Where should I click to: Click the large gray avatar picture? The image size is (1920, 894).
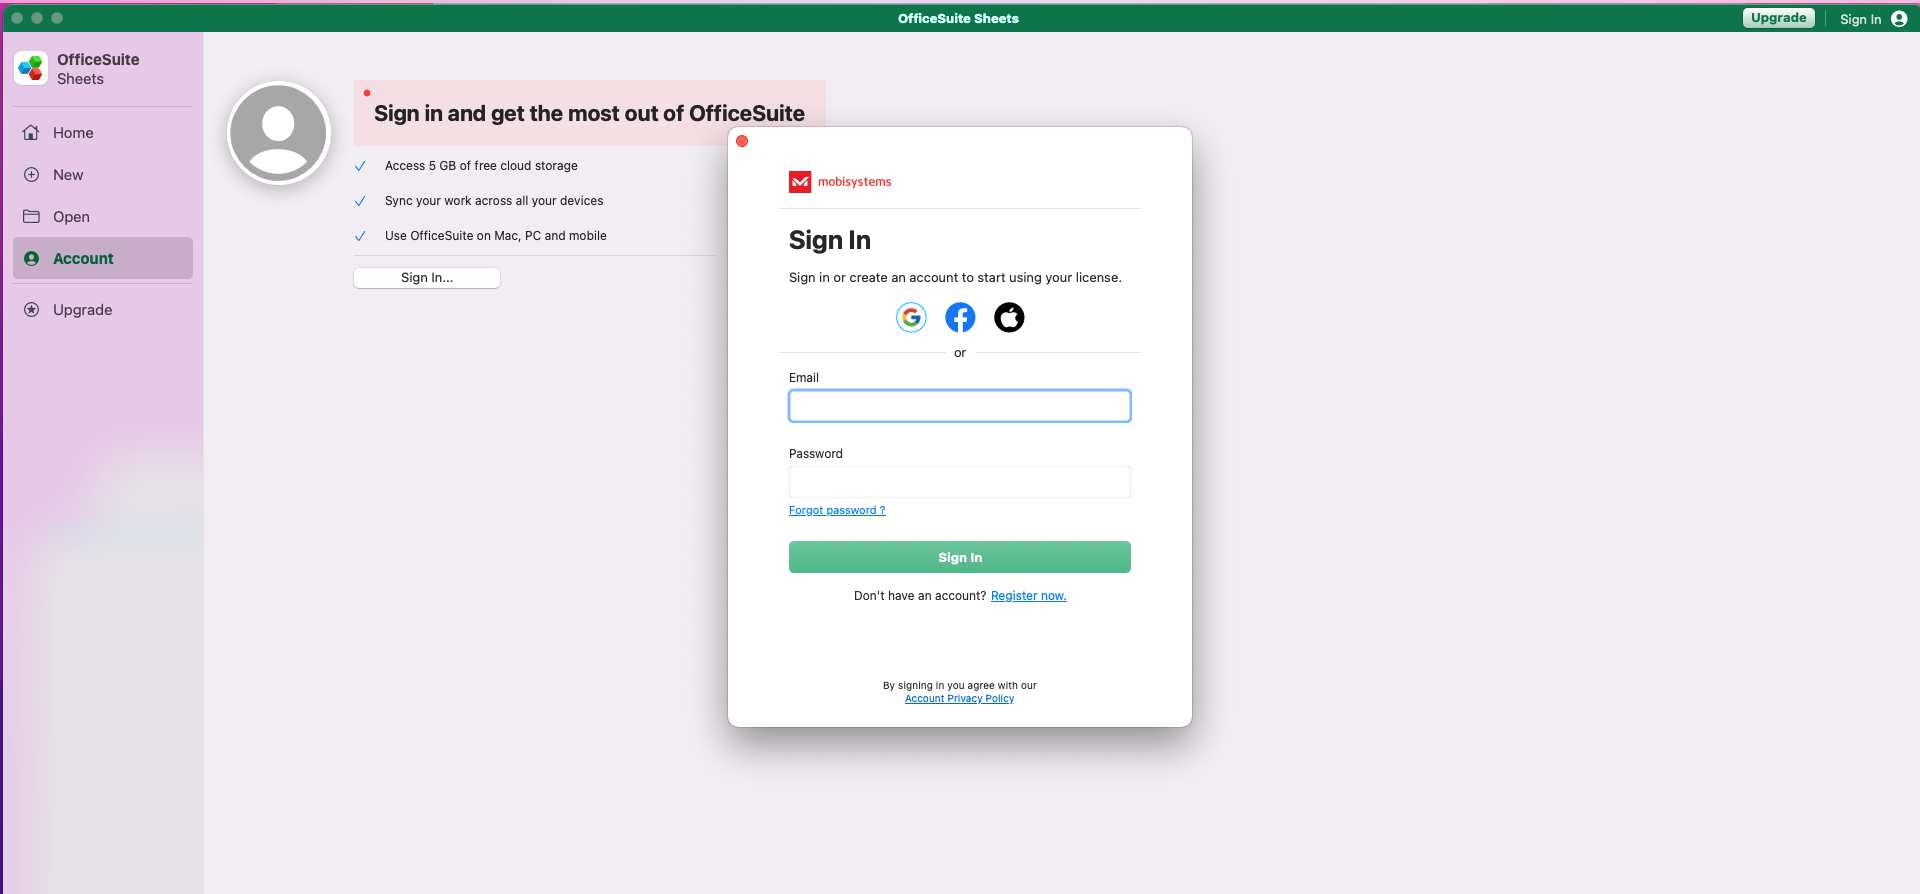[x=279, y=133]
